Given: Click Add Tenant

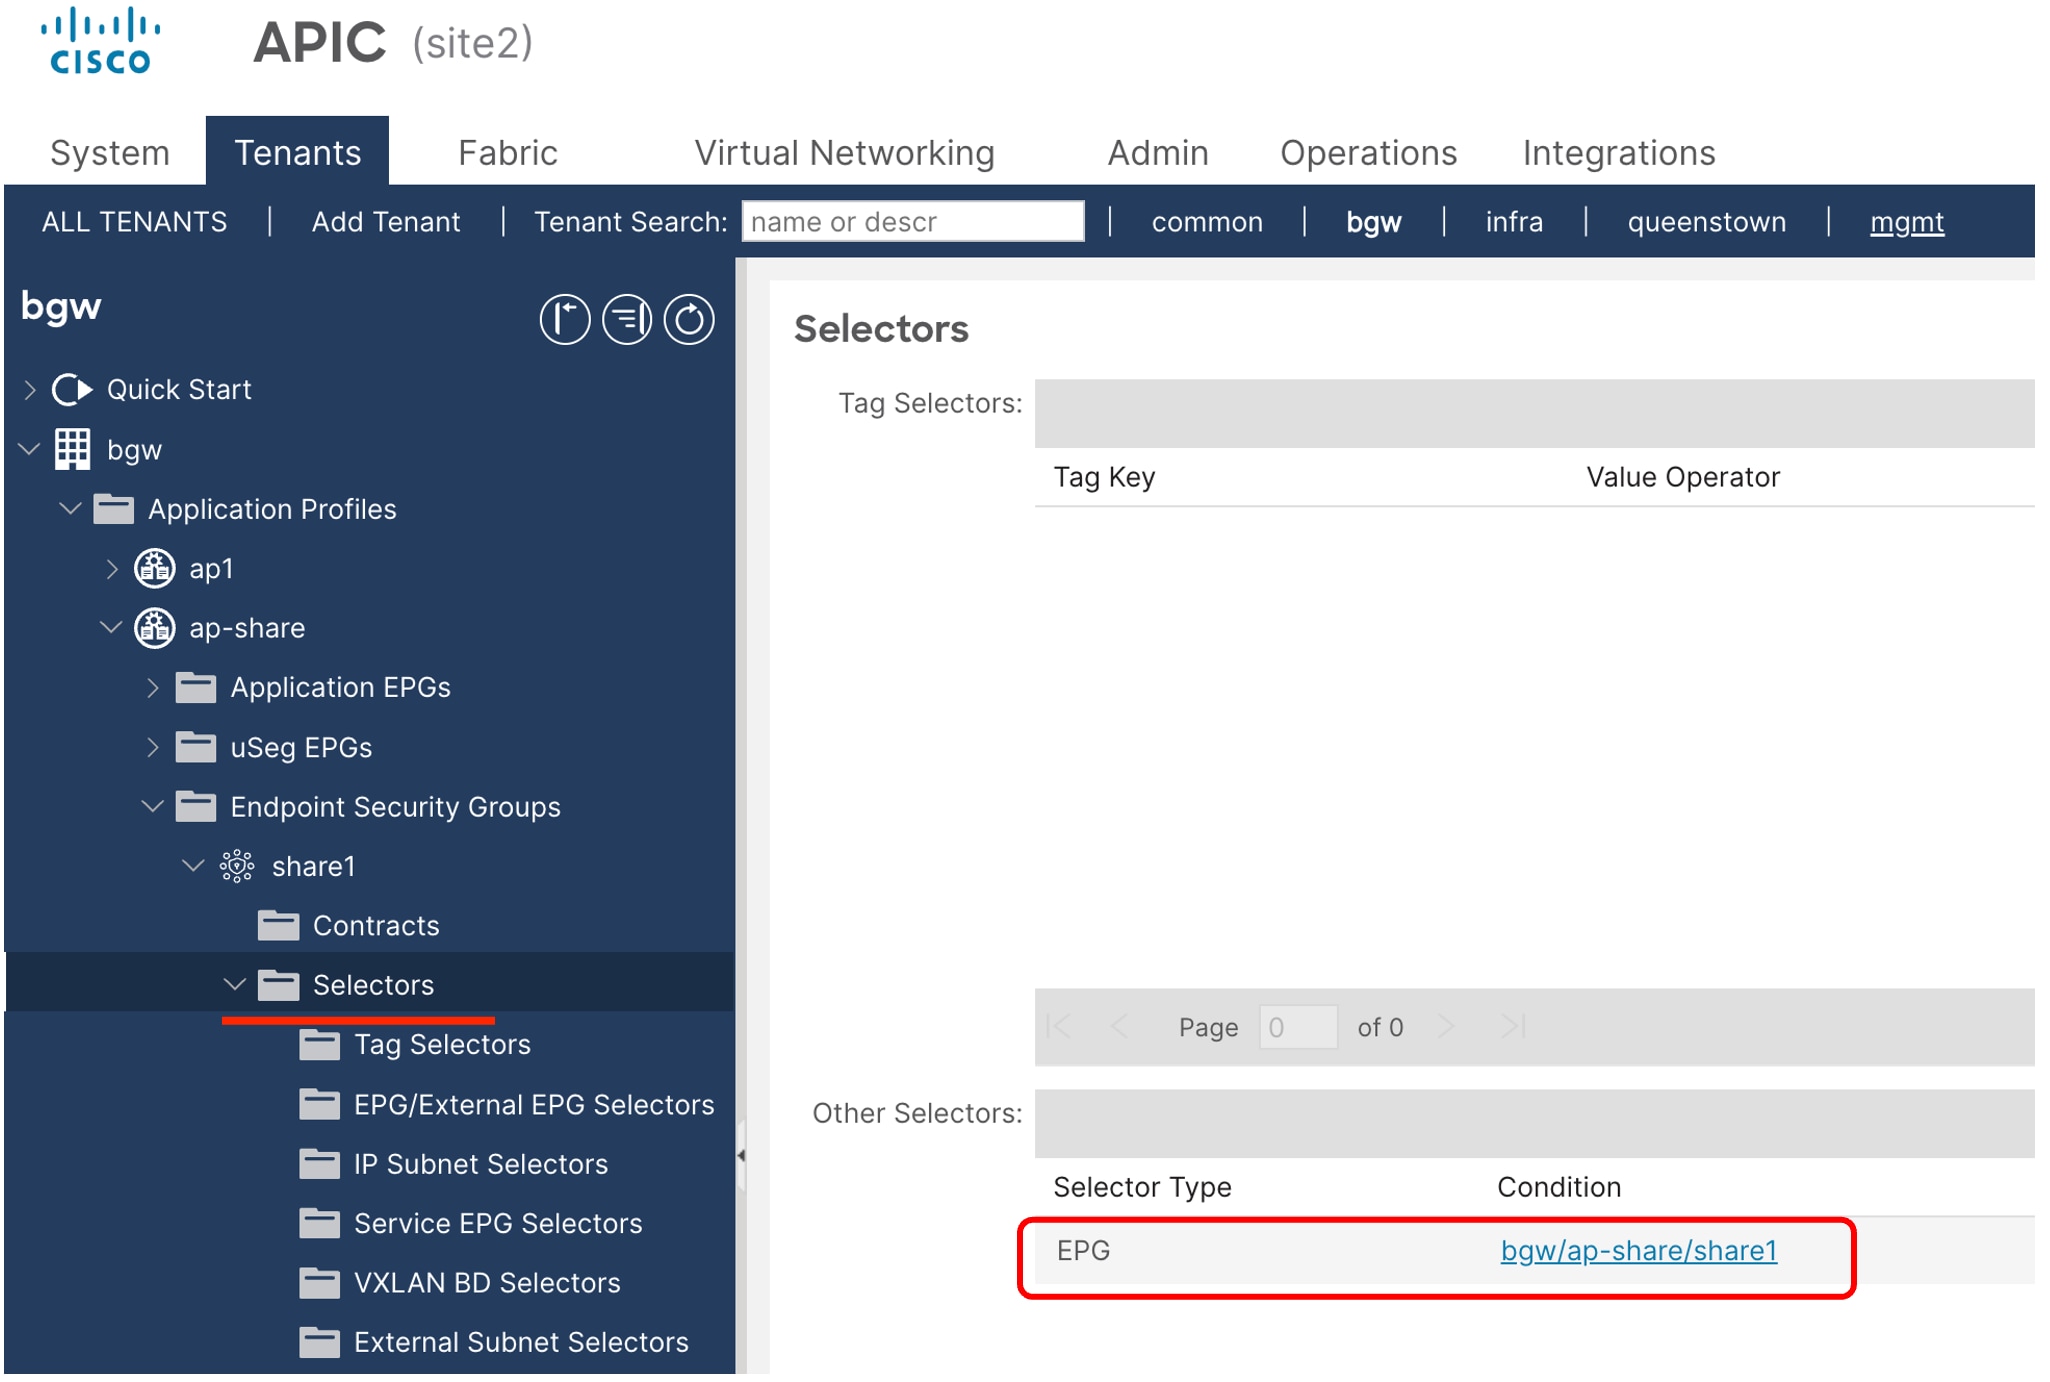Looking at the screenshot, I should click(386, 221).
